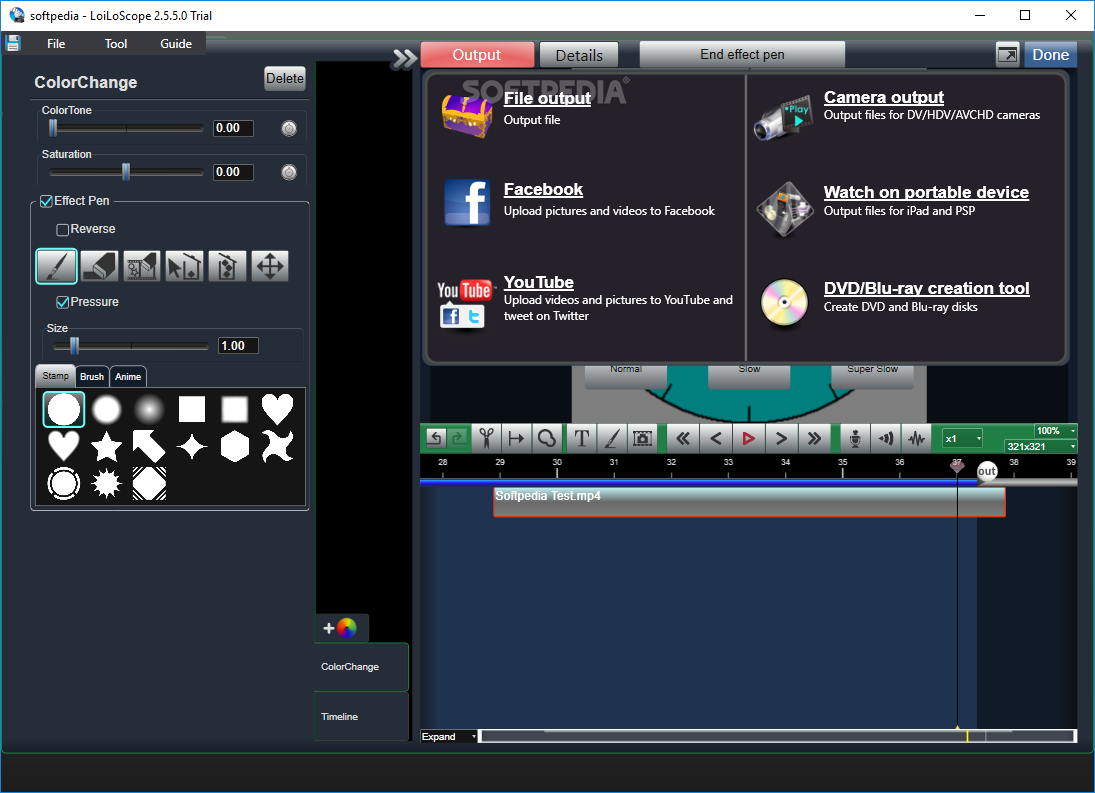Select the scissors cut tool
Screen dimensions: 1095x793
[486, 438]
